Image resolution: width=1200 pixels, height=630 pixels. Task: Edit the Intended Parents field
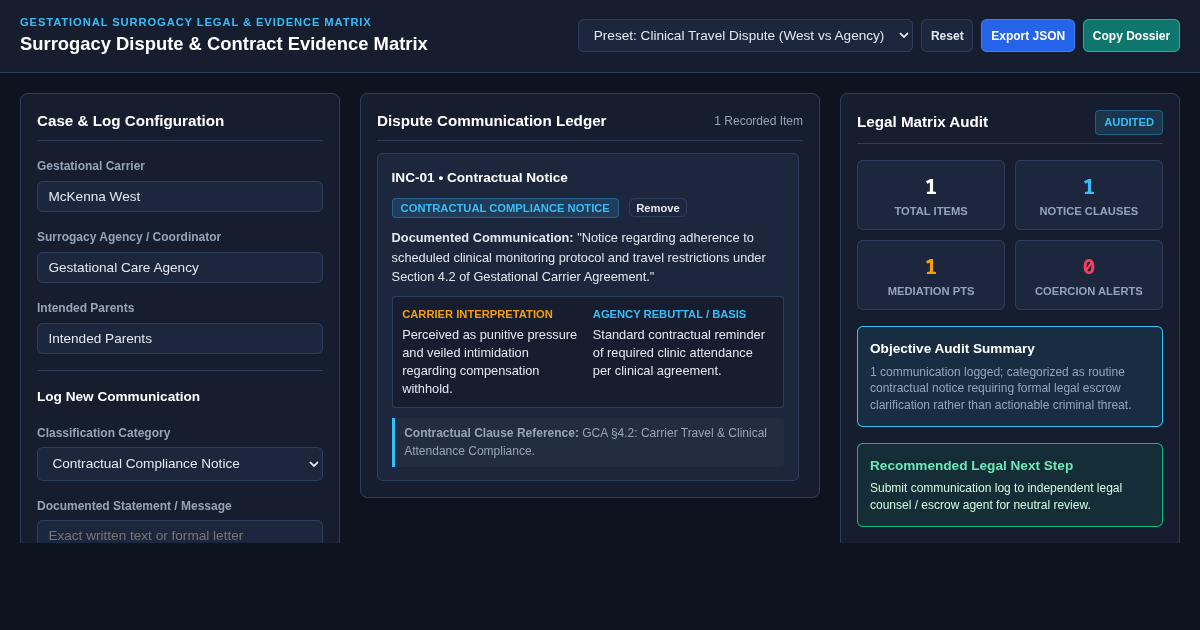[180, 338]
